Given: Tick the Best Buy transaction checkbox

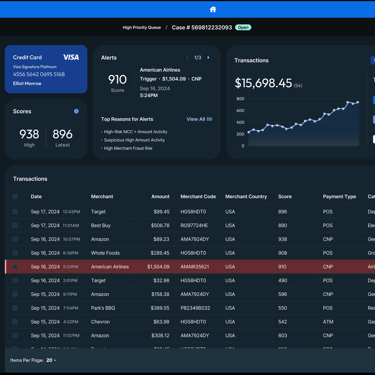Looking at the screenshot, I should coord(15,226).
